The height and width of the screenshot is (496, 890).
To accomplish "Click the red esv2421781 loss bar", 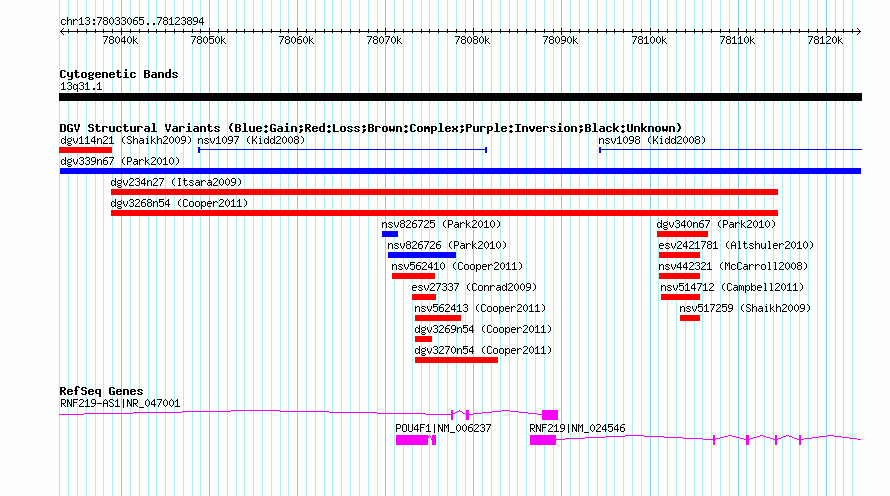I will (679, 255).
